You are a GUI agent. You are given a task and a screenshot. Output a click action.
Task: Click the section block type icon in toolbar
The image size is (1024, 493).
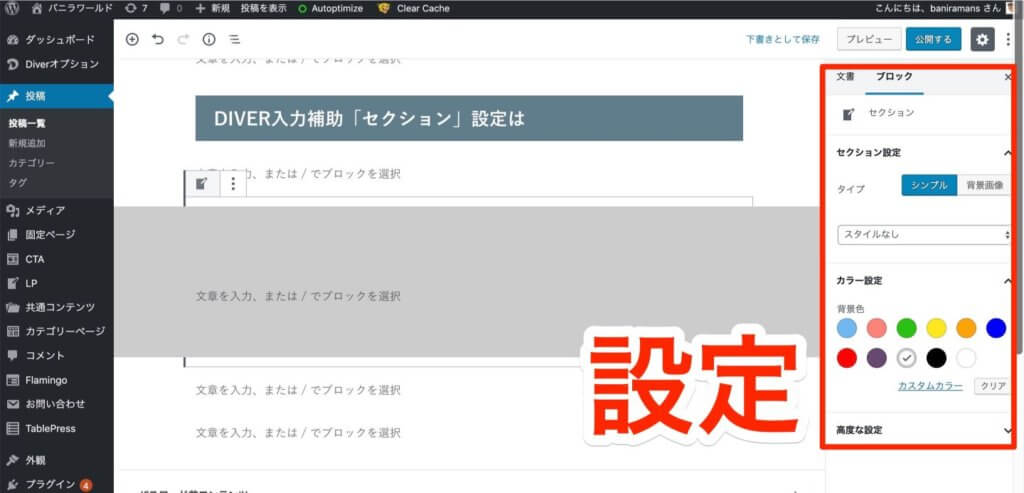[202, 183]
